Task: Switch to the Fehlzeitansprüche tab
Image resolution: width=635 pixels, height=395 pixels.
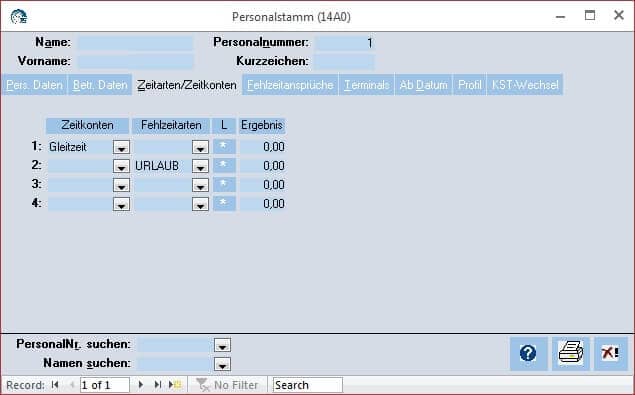Action: click(290, 85)
